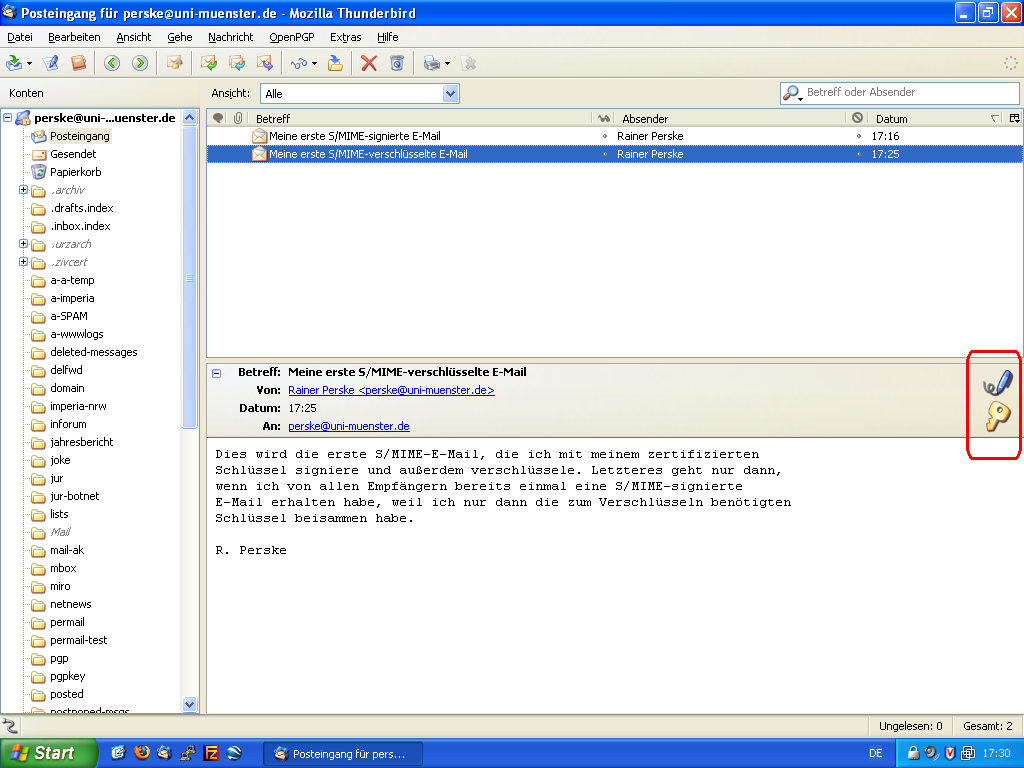Screen dimensions: 1024x768
Task: Open the Ansicht view dropdown
Action: pyautogui.click(x=450, y=93)
